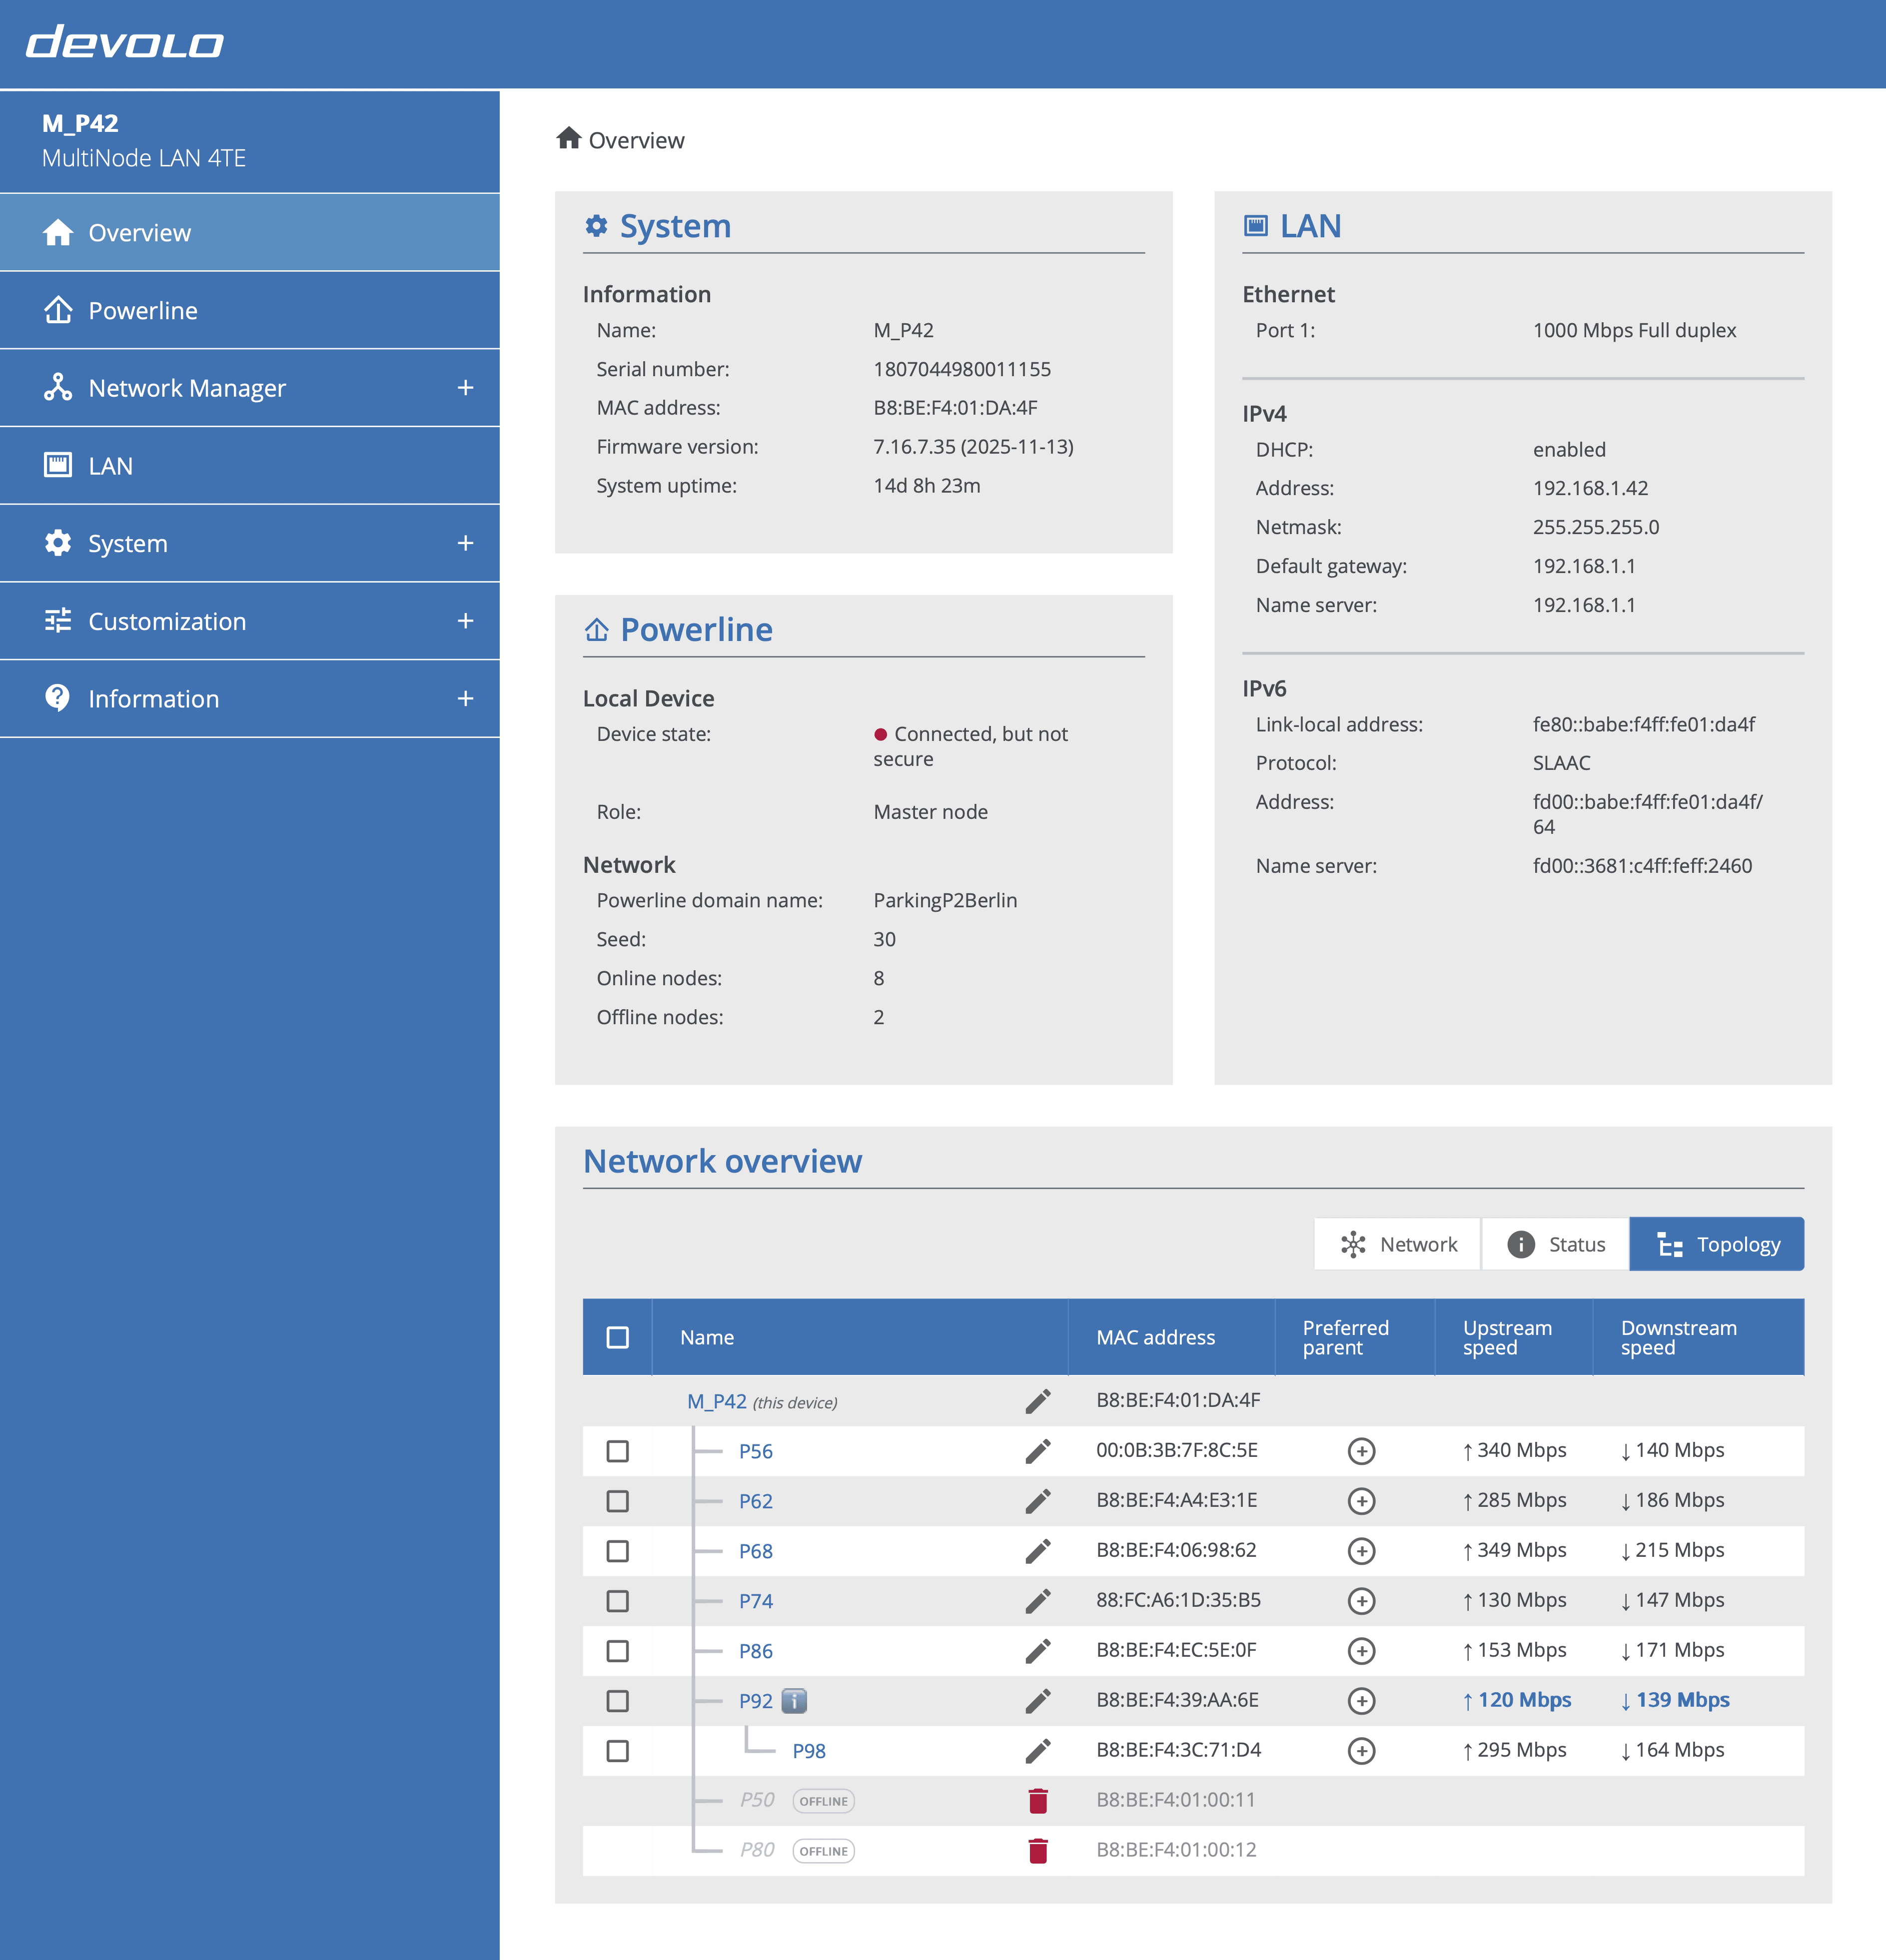
Task: Click the Network Manager nodes icon
Action: point(58,387)
